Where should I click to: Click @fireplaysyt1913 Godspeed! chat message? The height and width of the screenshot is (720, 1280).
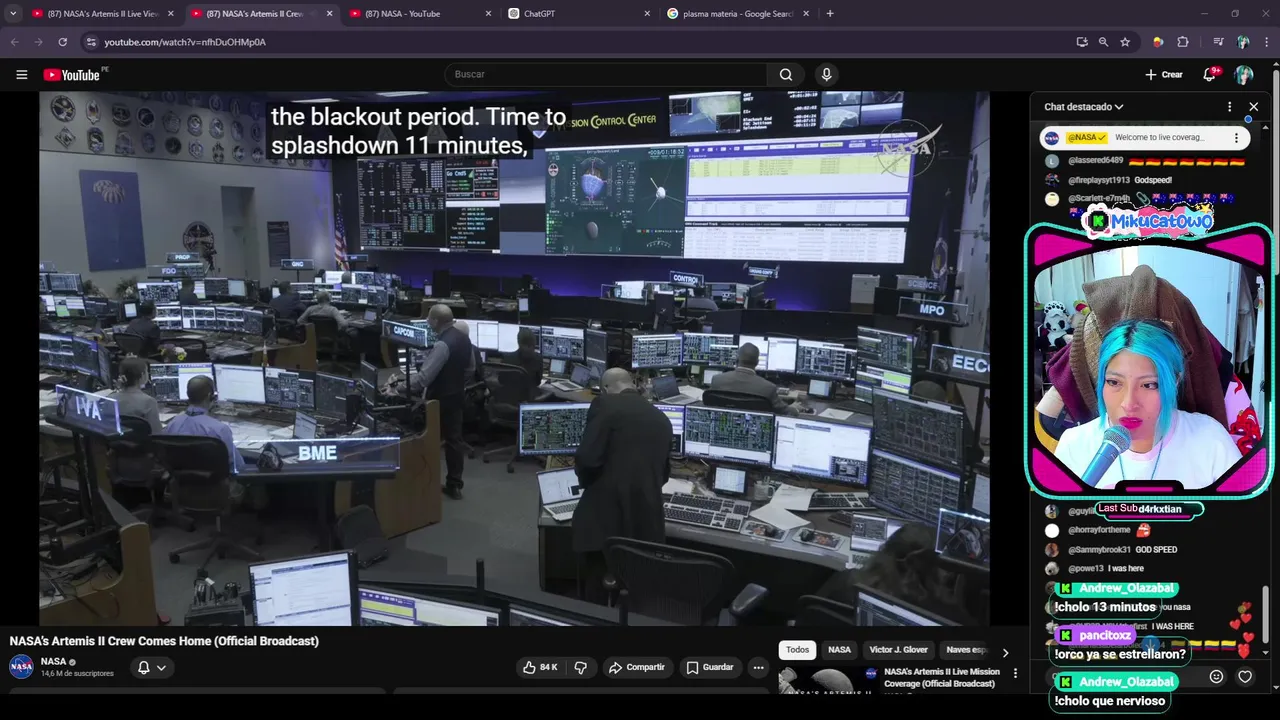(1120, 180)
